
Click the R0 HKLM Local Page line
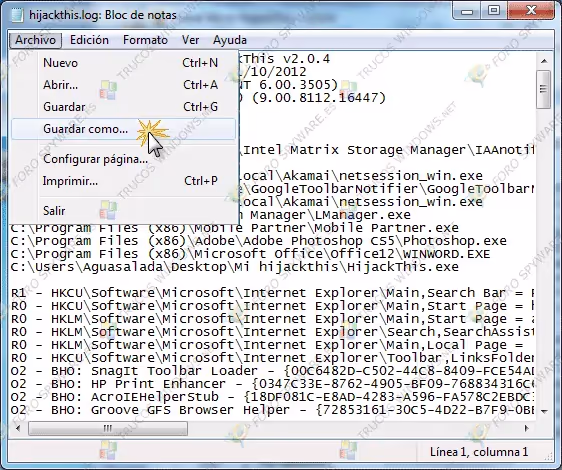click(267, 345)
